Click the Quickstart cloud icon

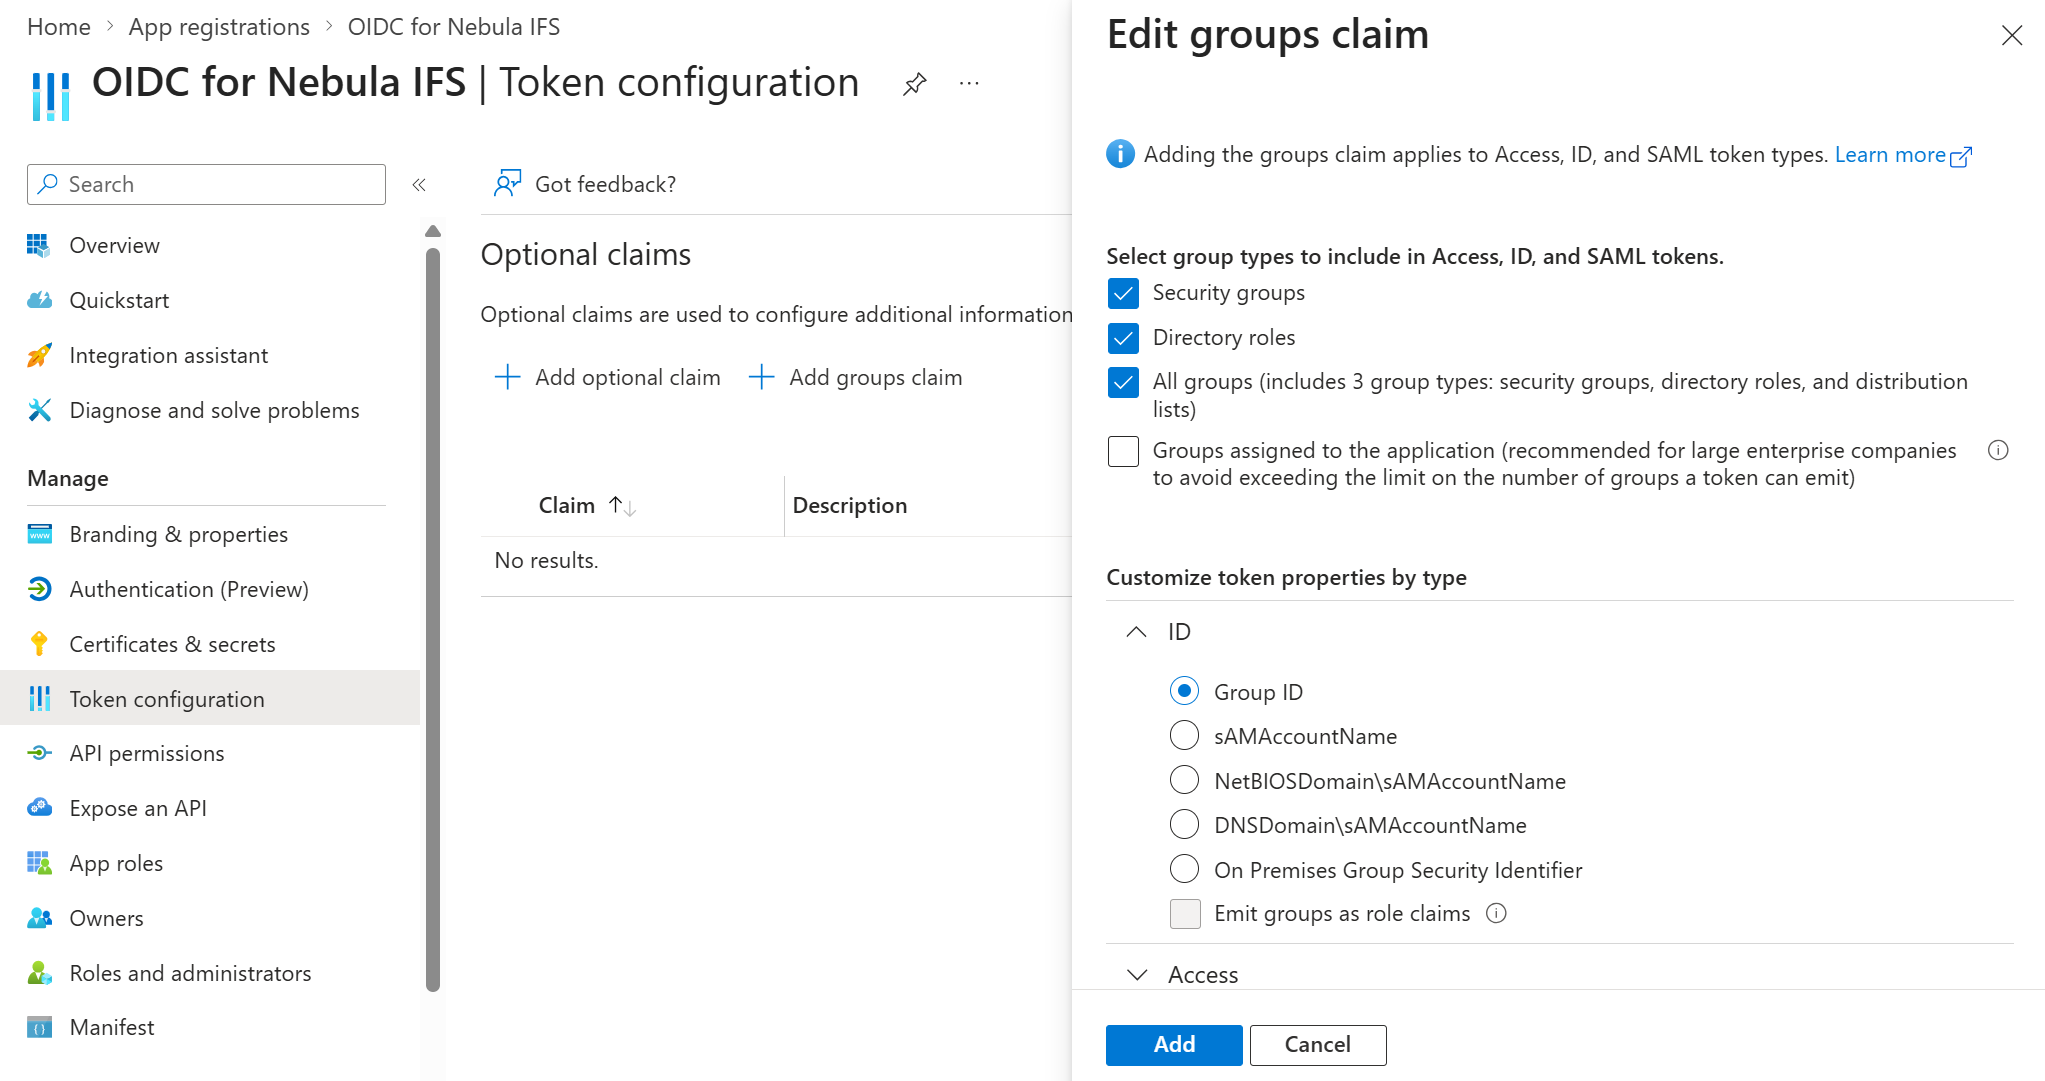(39, 300)
